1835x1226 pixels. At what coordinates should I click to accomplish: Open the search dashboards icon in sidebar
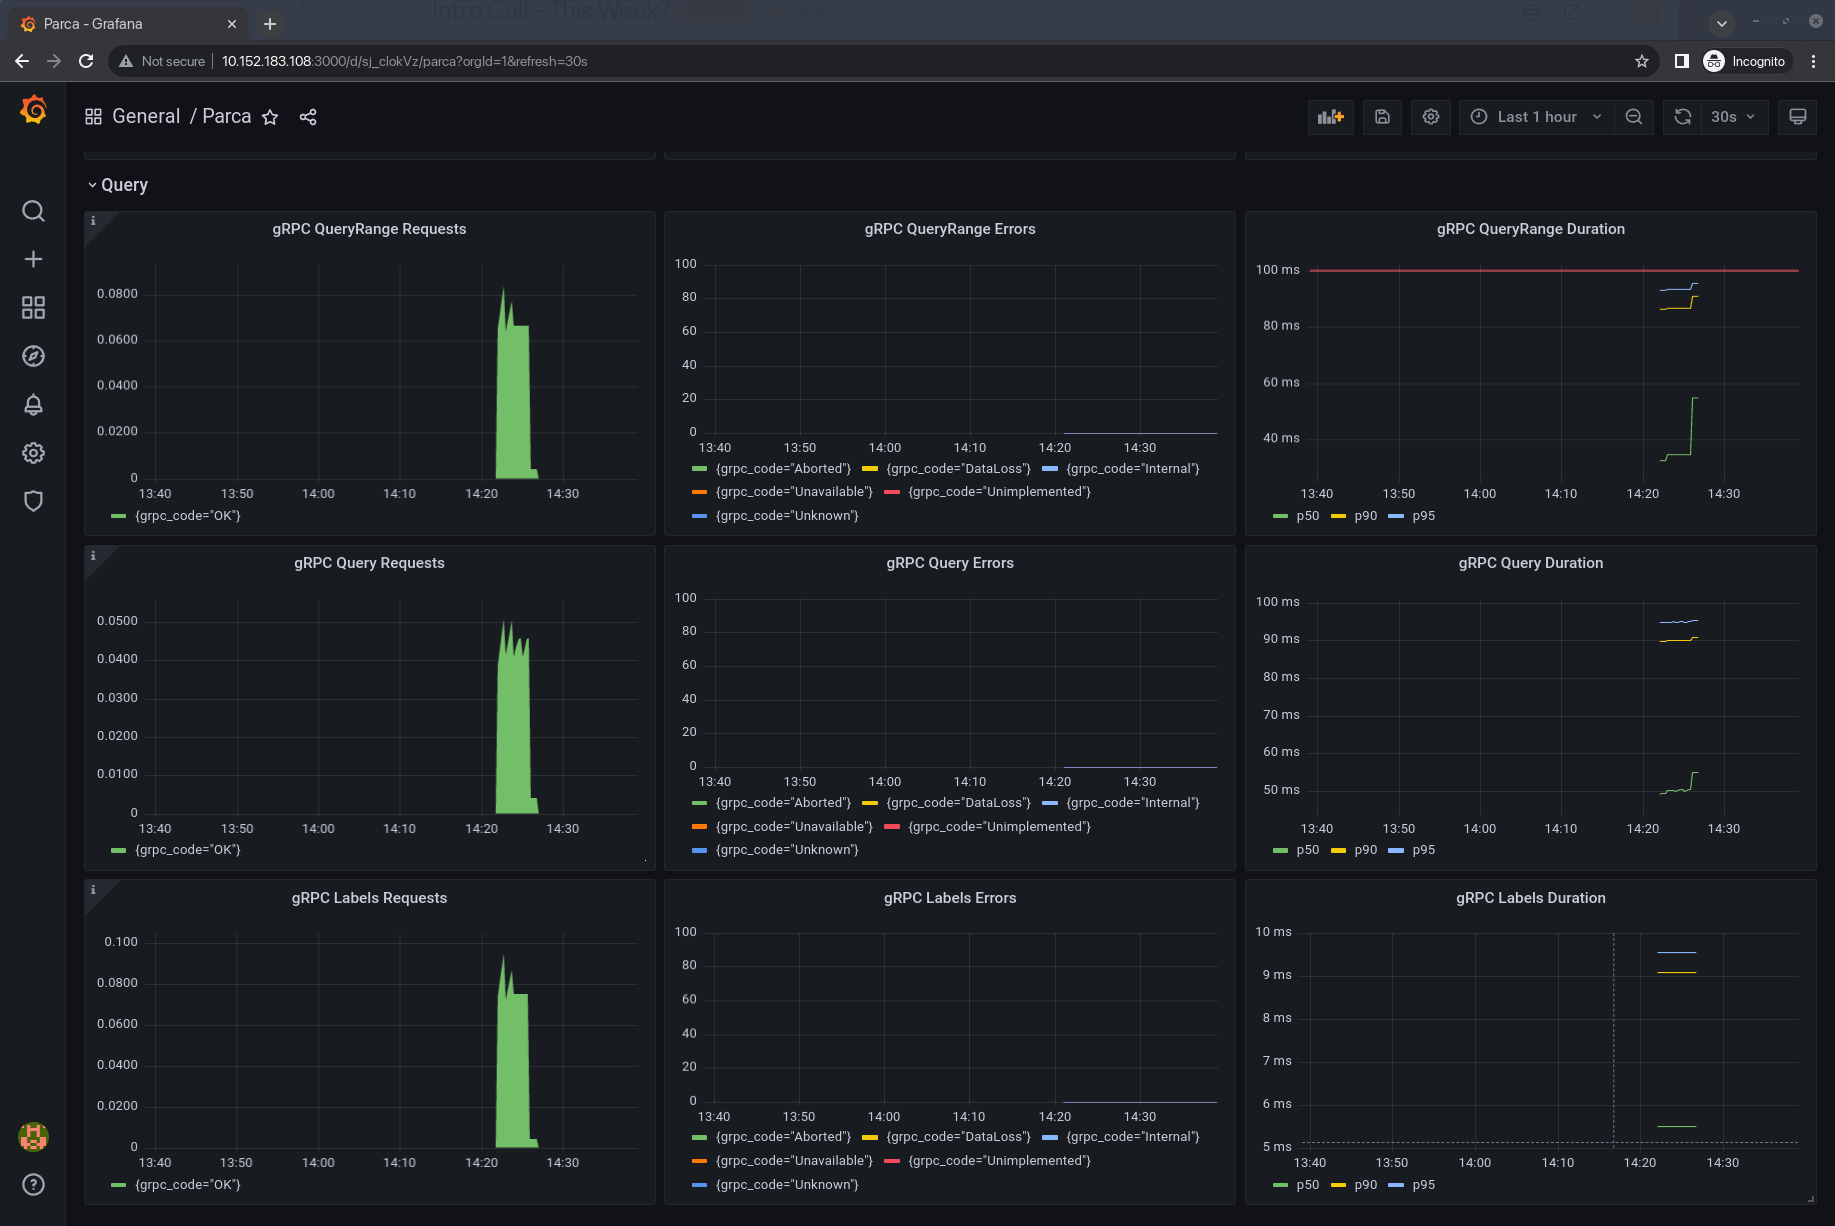coord(33,211)
